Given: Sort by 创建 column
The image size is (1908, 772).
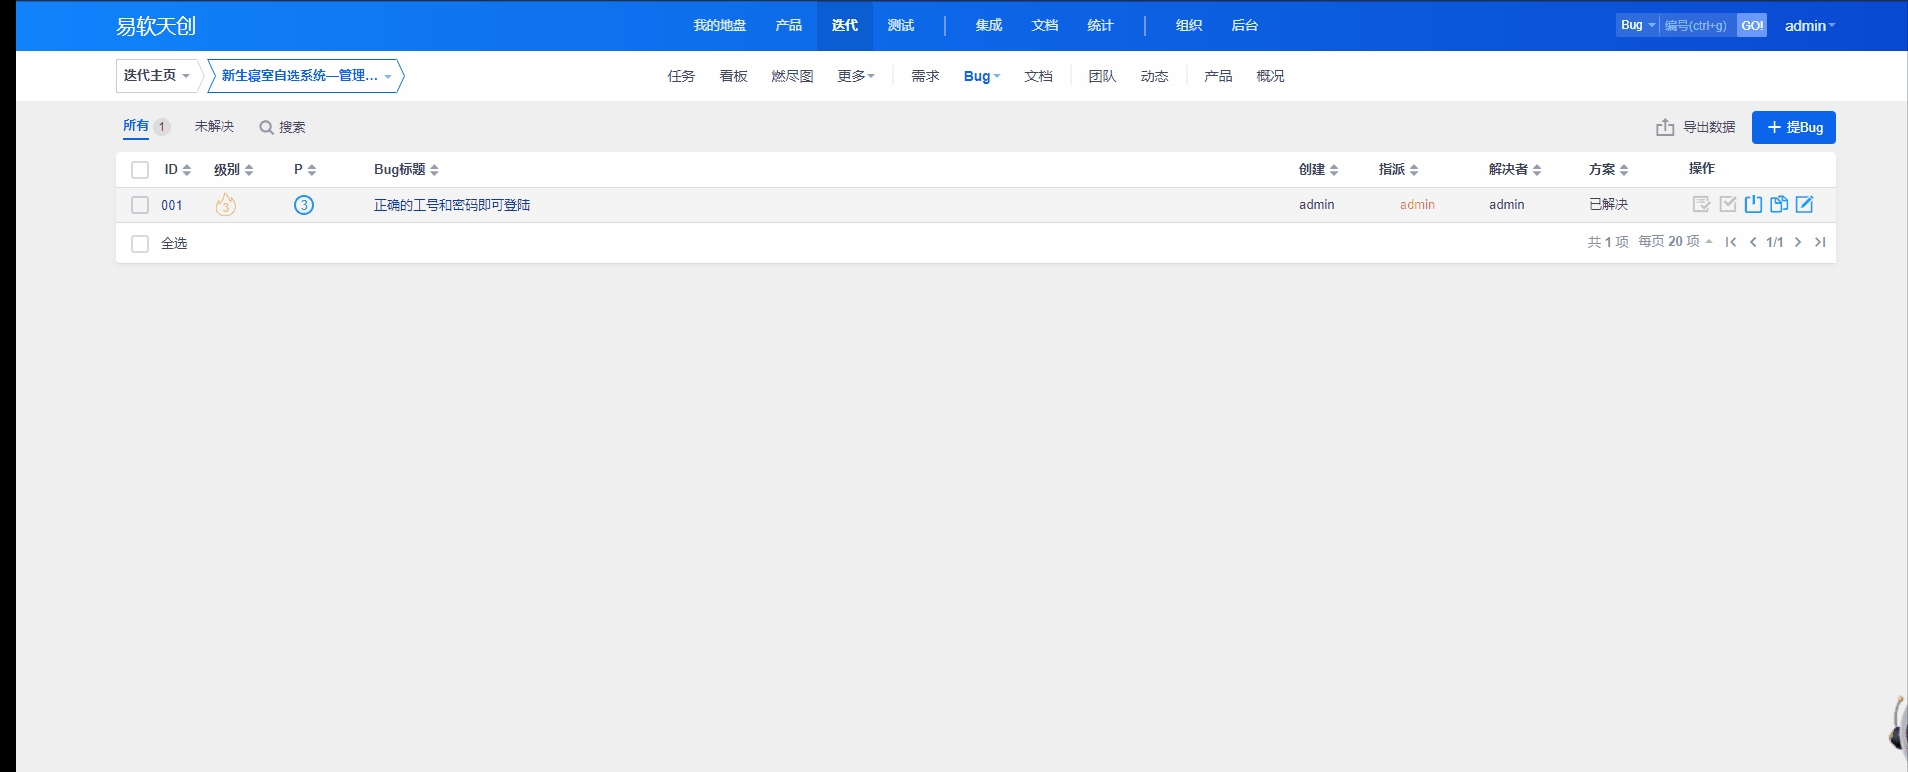Looking at the screenshot, I should click(x=1334, y=170).
